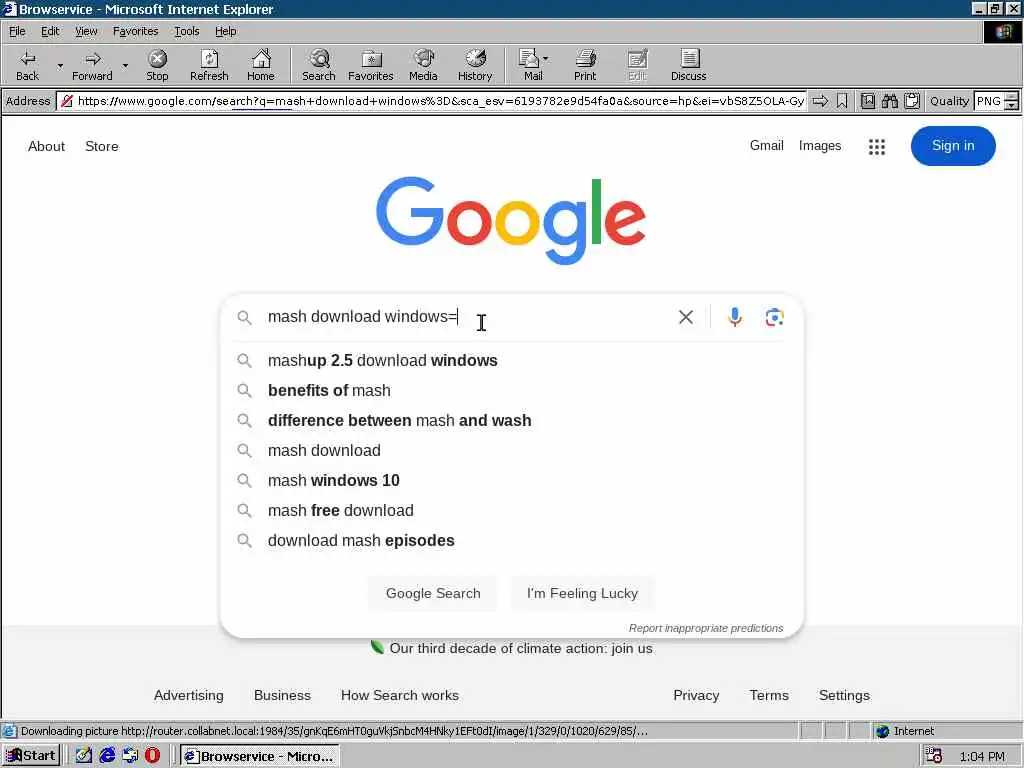Open the Media toolbar pane
Viewport: 1024px width, 768px height.
point(423,65)
